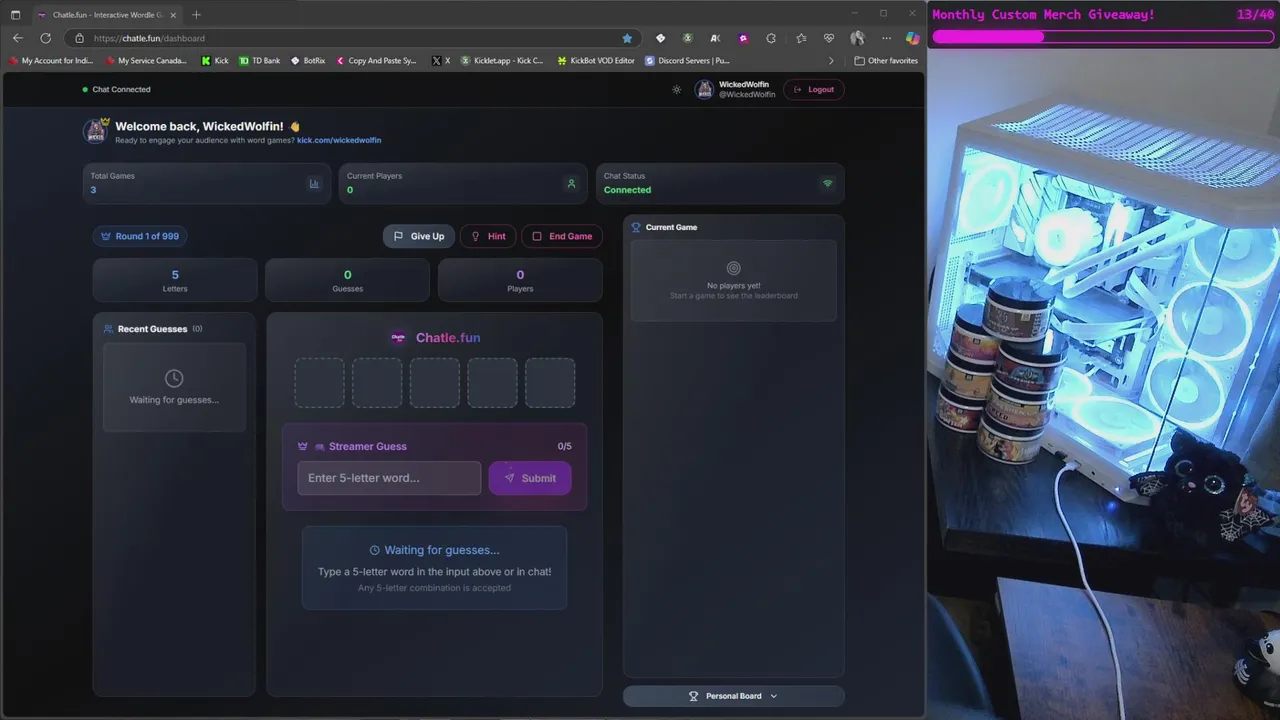
Task: Submit the streamer guess
Action: [530, 478]
